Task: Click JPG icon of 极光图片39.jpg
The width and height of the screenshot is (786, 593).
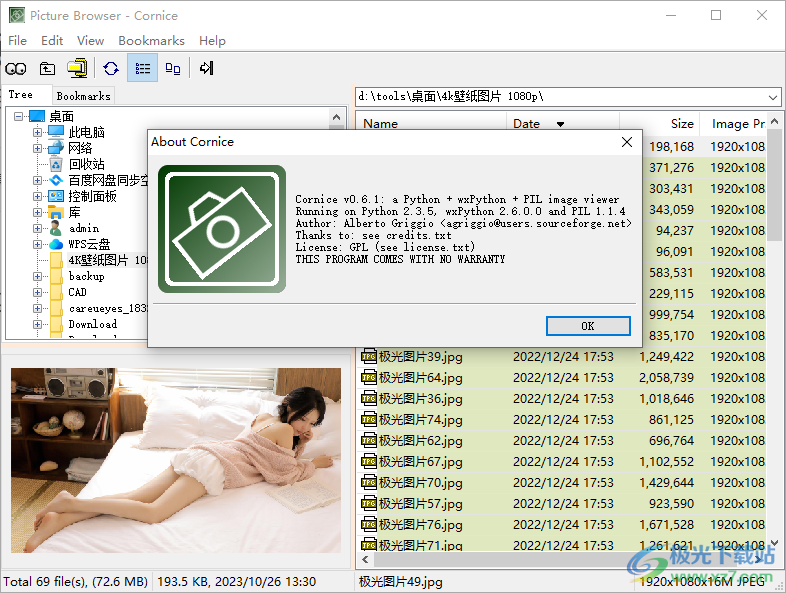Action: [369, 356]
